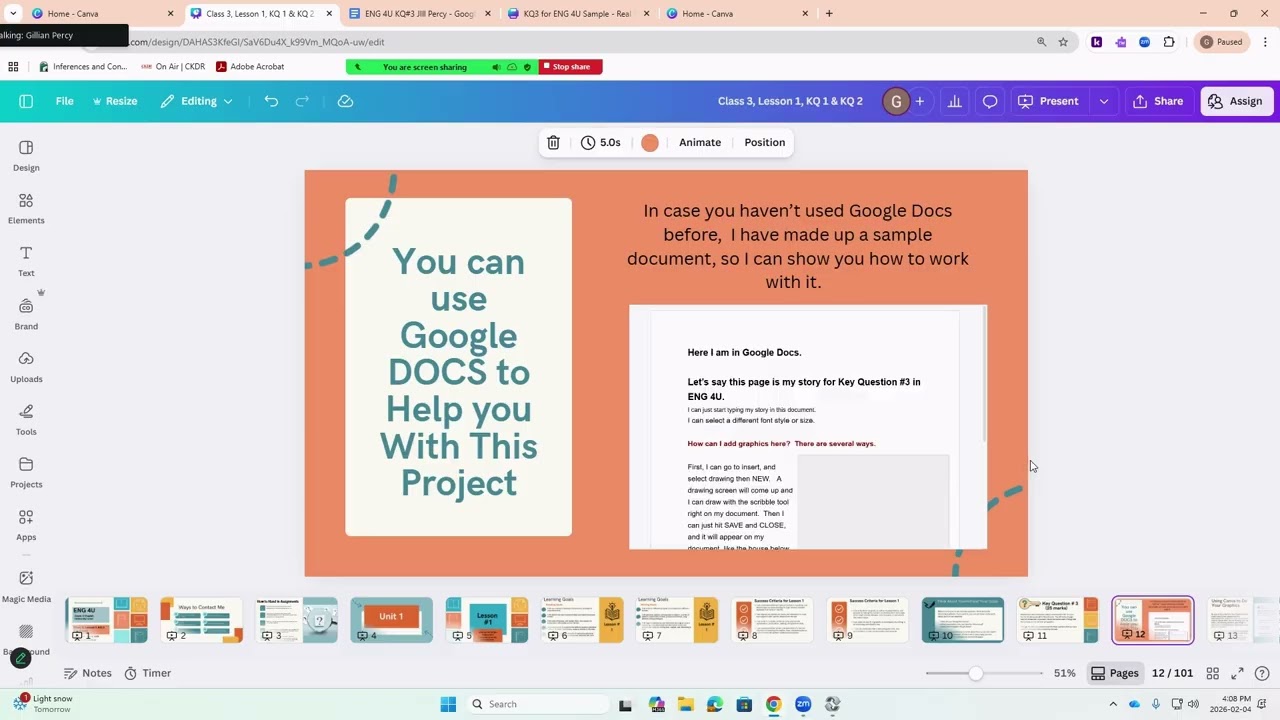
Task: Click the Position button
Action: [765, 142]
